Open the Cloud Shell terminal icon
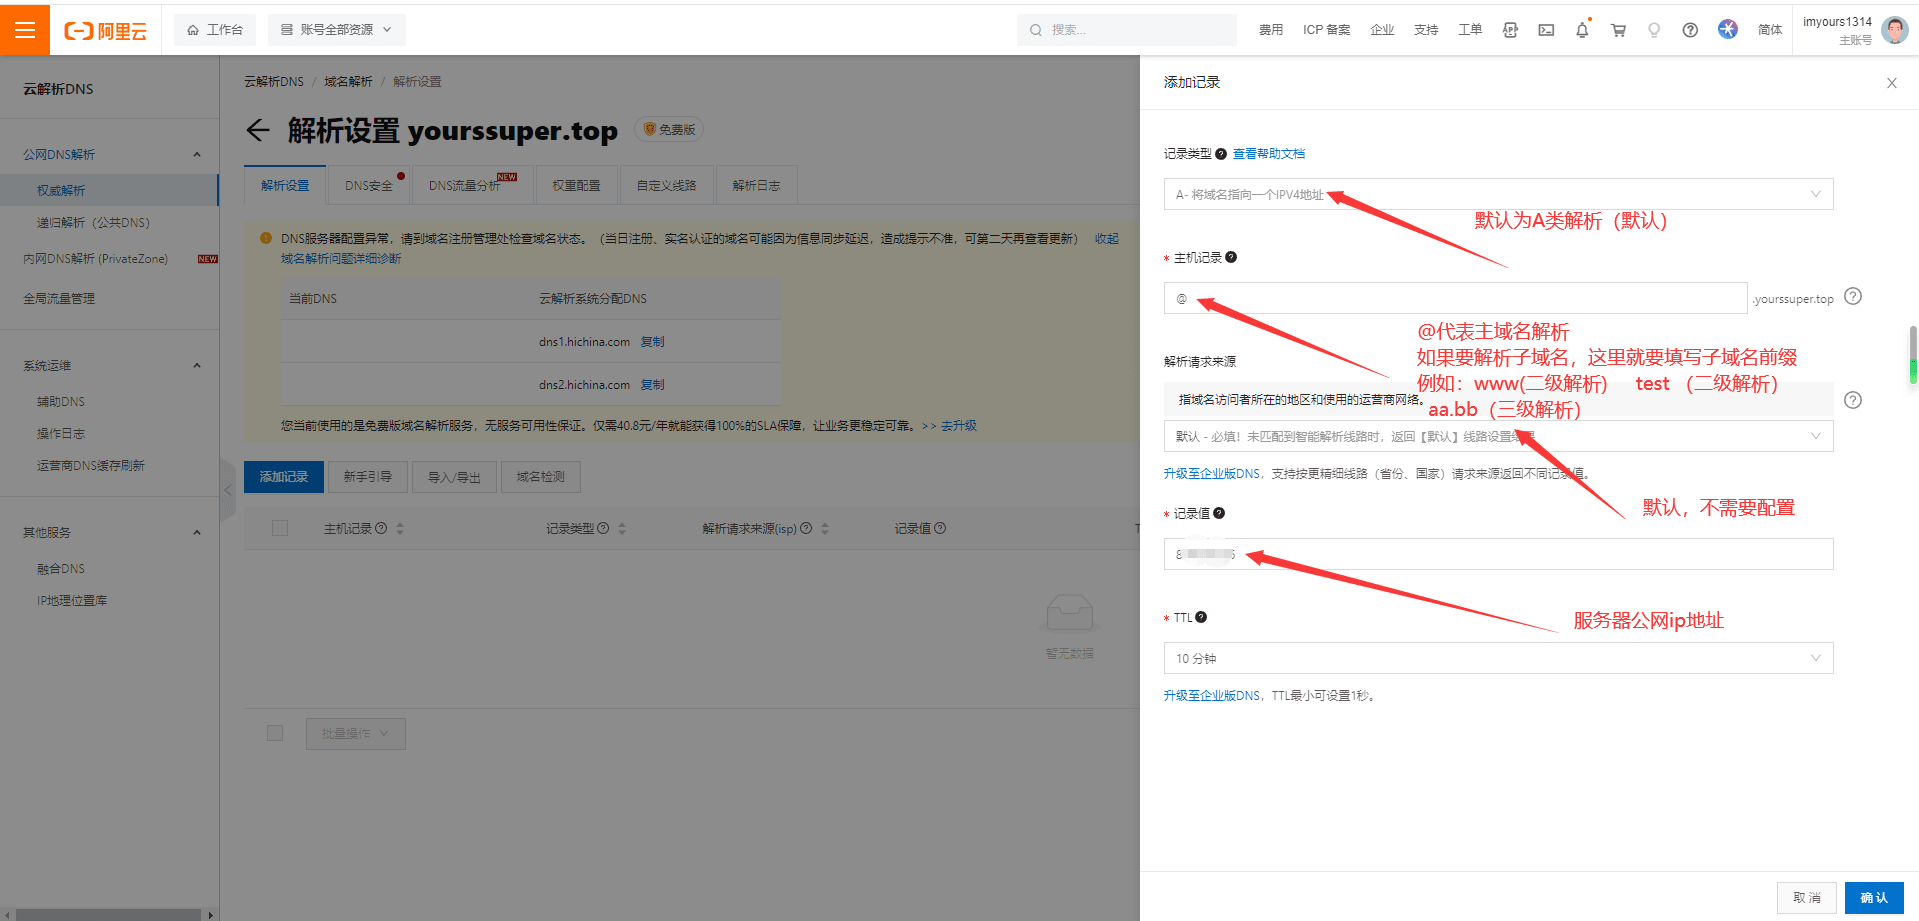Image resolution: width=1919 pixels, height=921 pixels. pyautogui.click(x=1546, y=30)
